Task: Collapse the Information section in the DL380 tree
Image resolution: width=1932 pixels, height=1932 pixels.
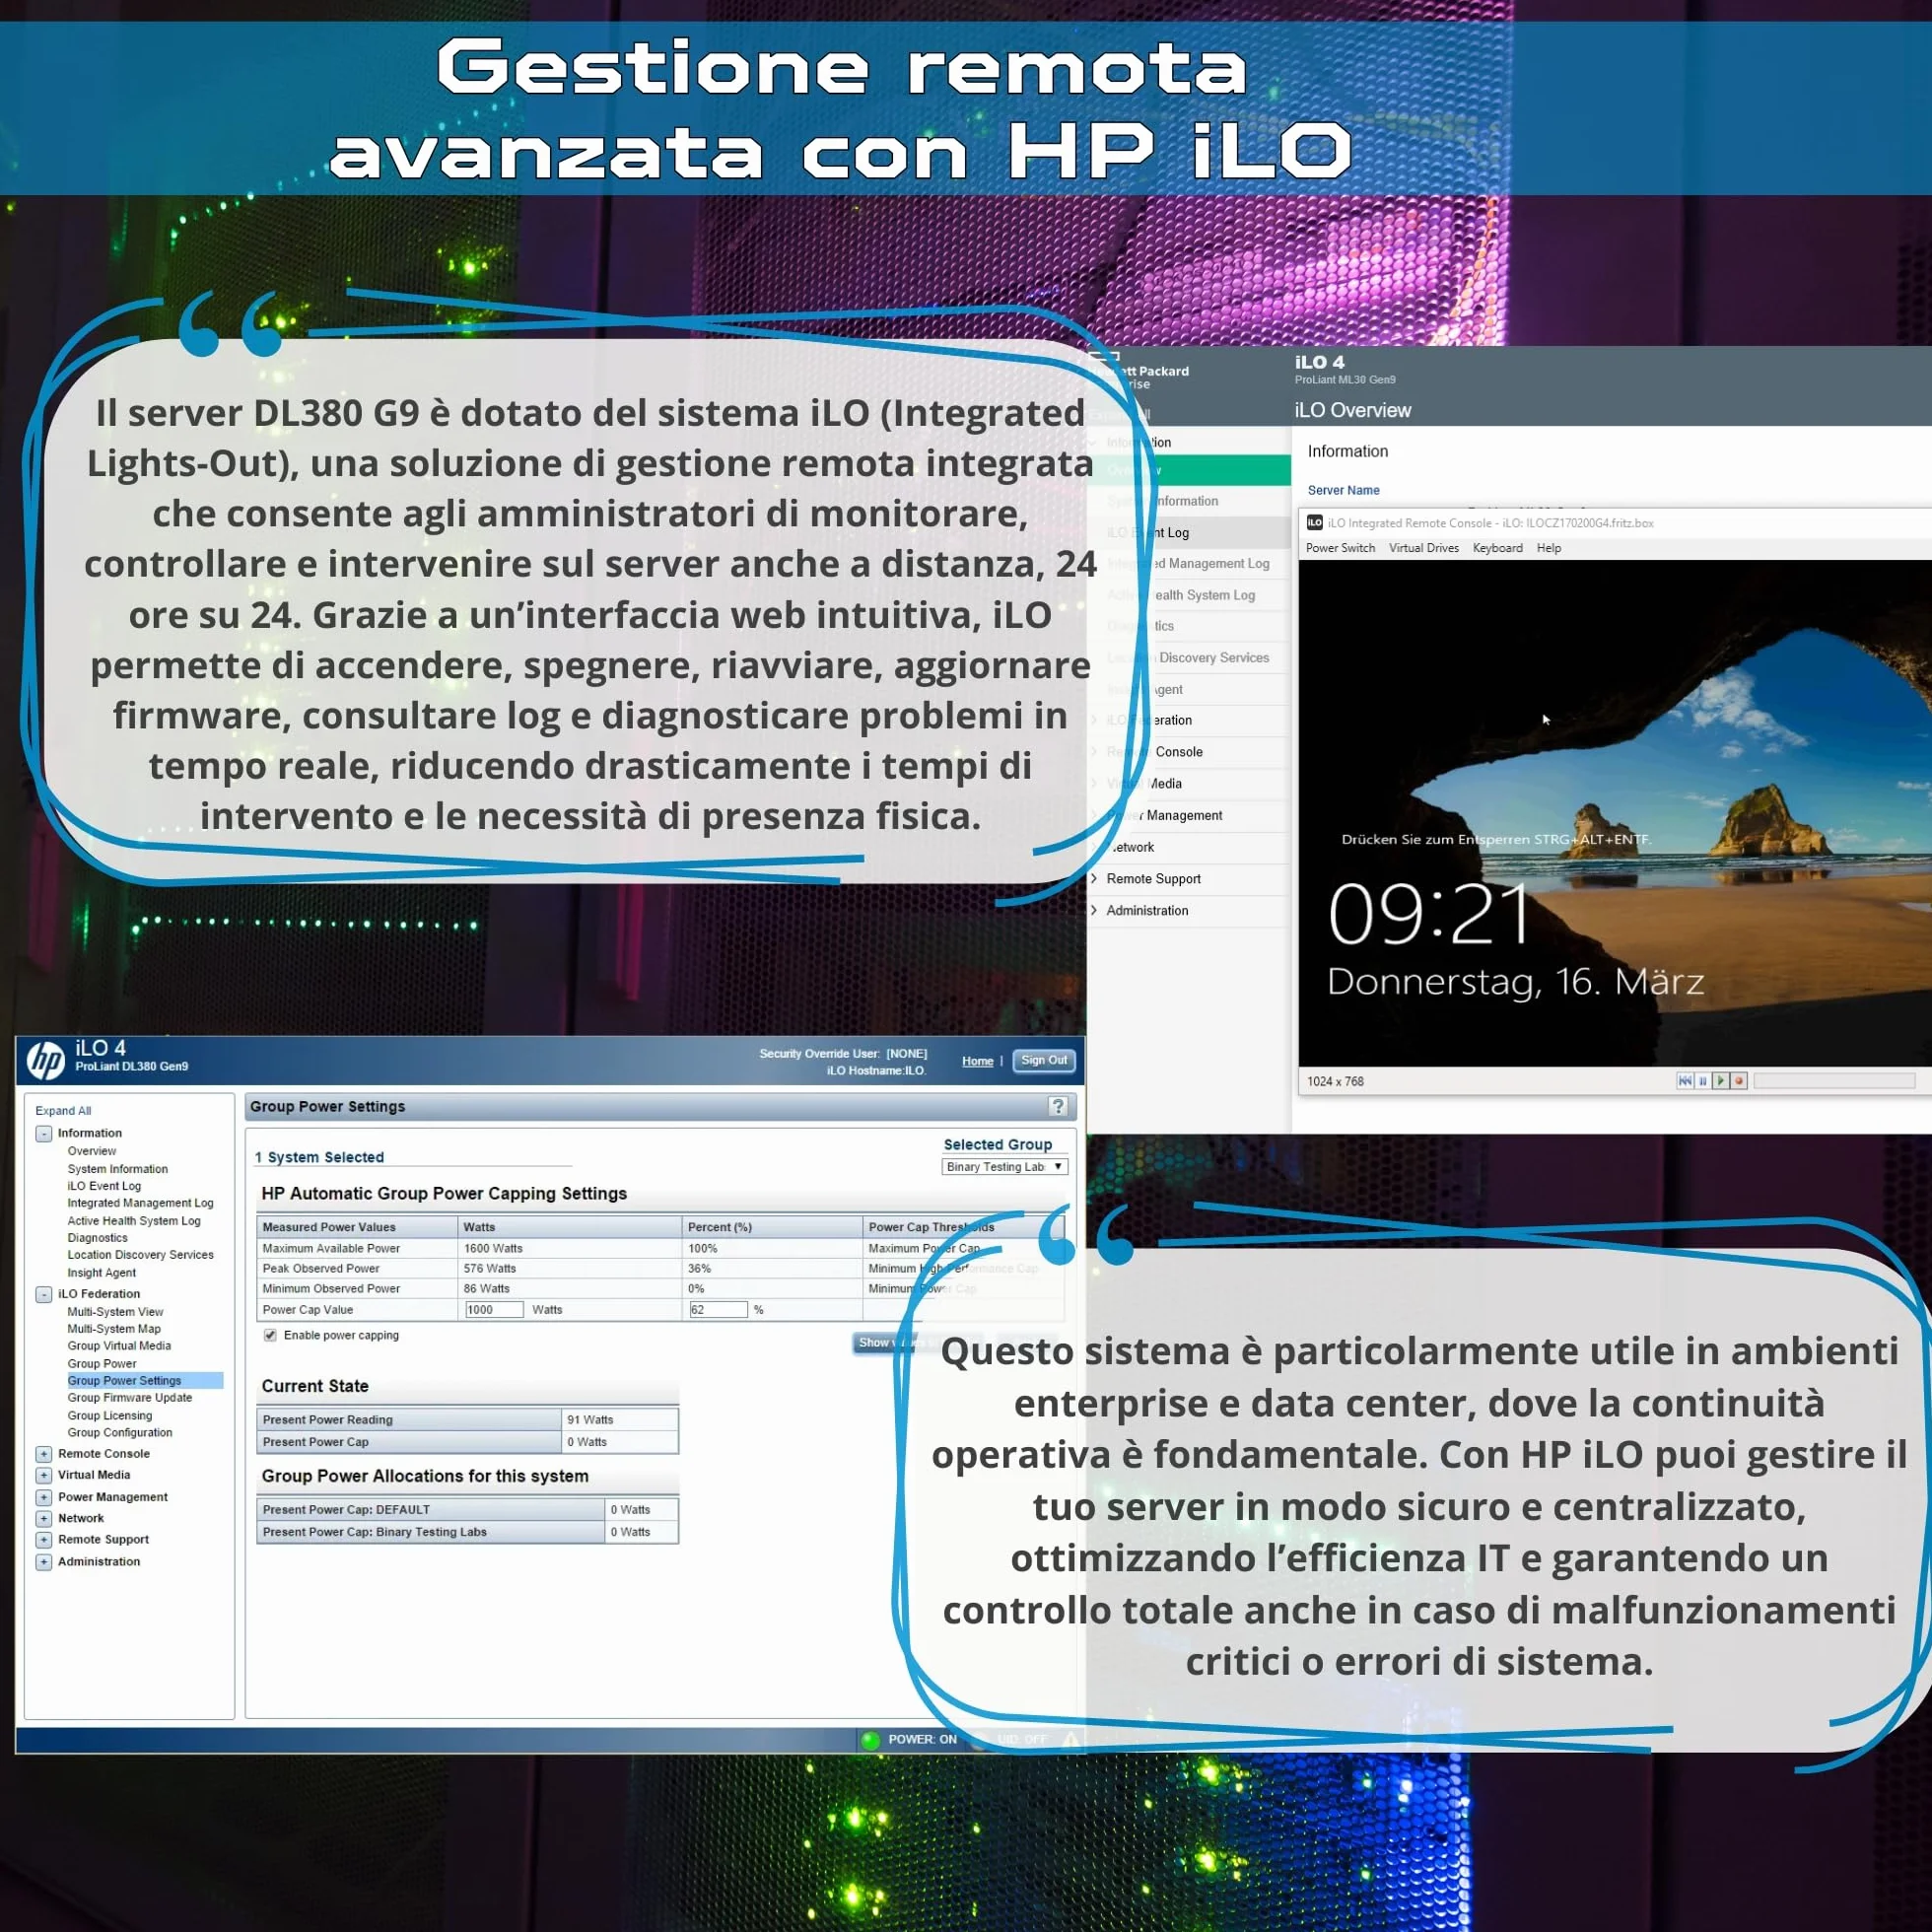Action: coord(44,1133)
